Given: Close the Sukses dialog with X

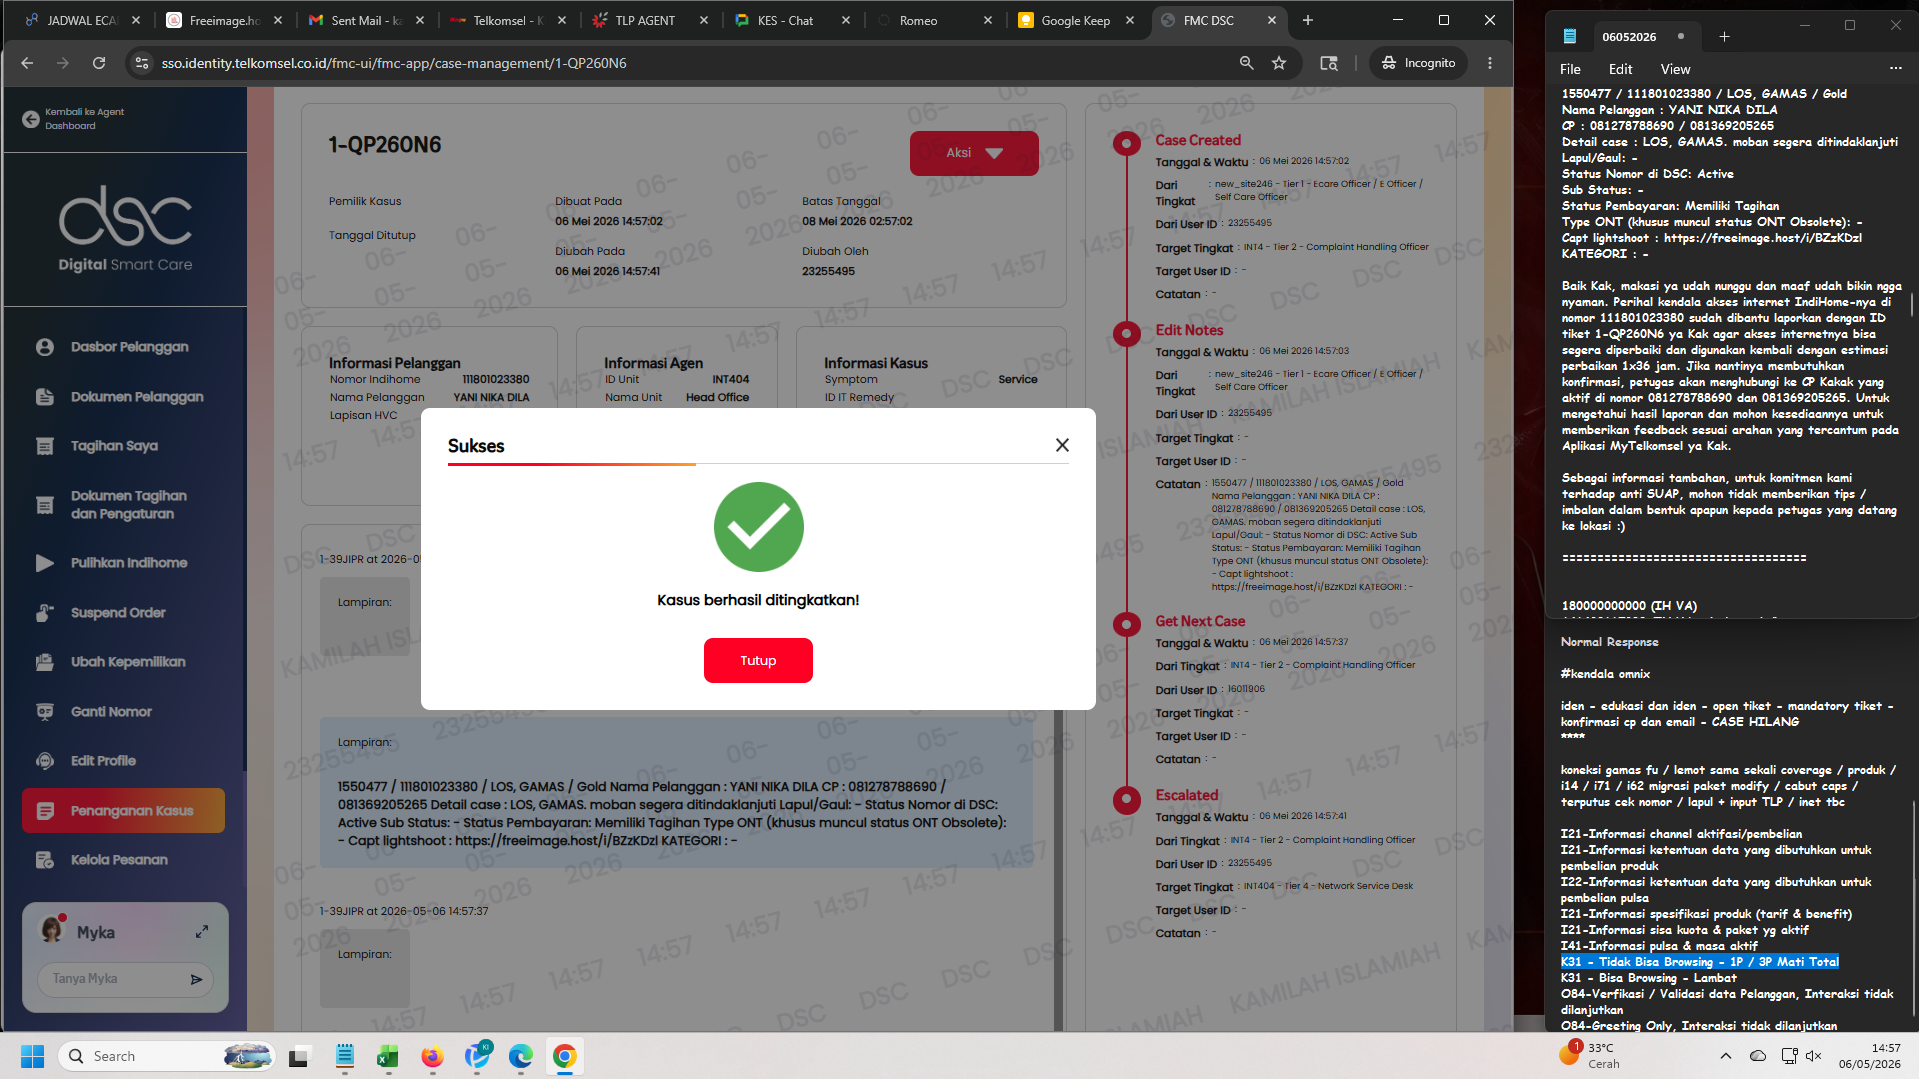Looking at the screenshot, I should tap(1062, 445).
